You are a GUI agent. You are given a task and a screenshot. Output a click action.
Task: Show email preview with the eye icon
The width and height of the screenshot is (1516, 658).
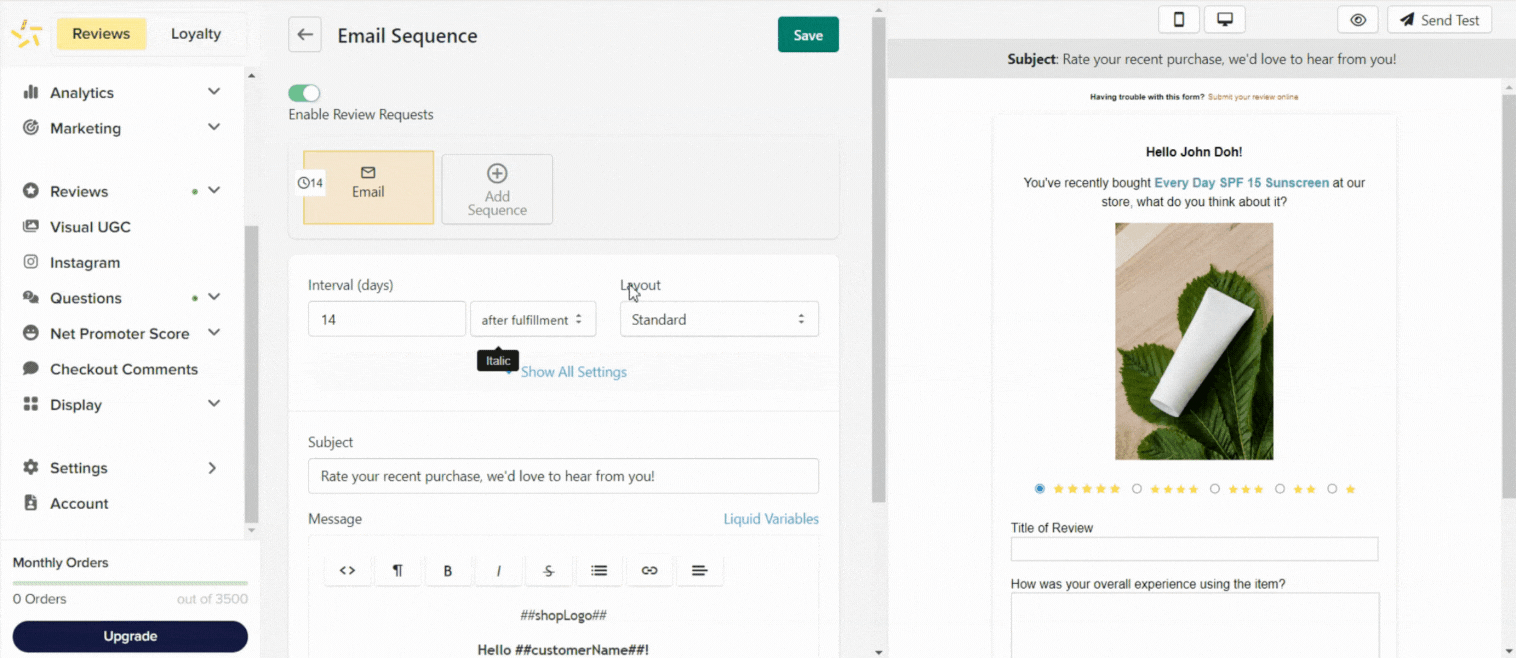[x=1357, y=20]
